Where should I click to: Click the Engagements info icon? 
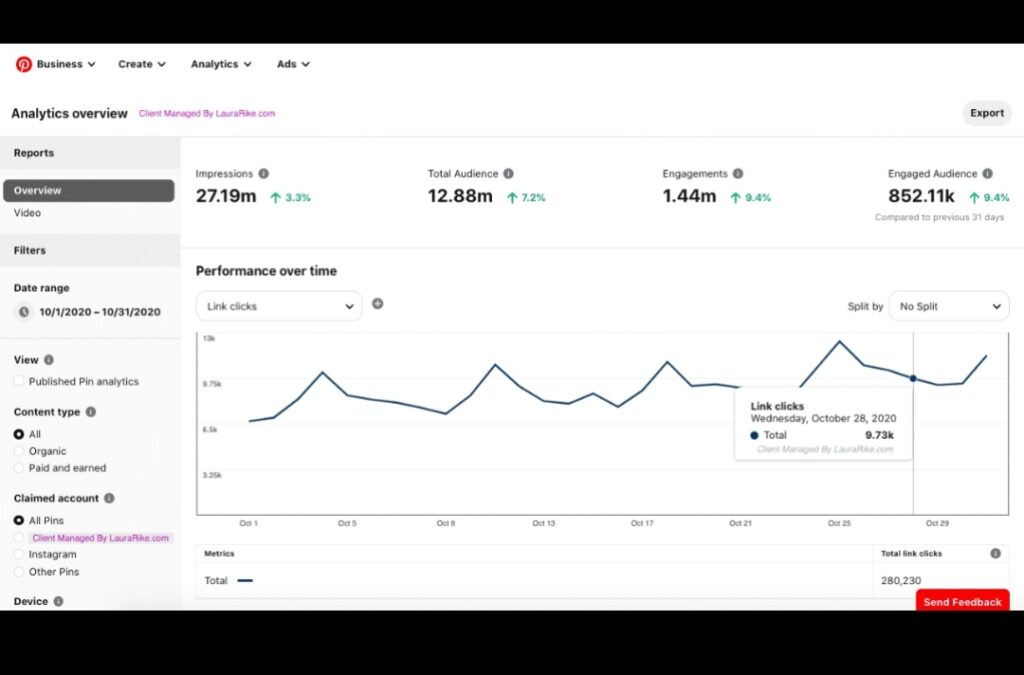tap(737, 172)
